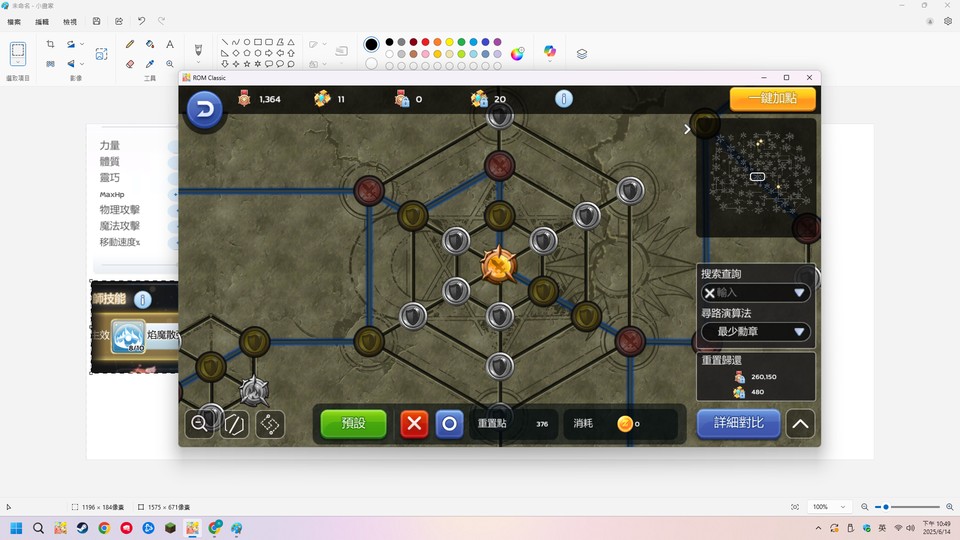Click the zoom-out magnifier icon in game
The width and height of the screenshot is (960, 540).
pos(199,424)
